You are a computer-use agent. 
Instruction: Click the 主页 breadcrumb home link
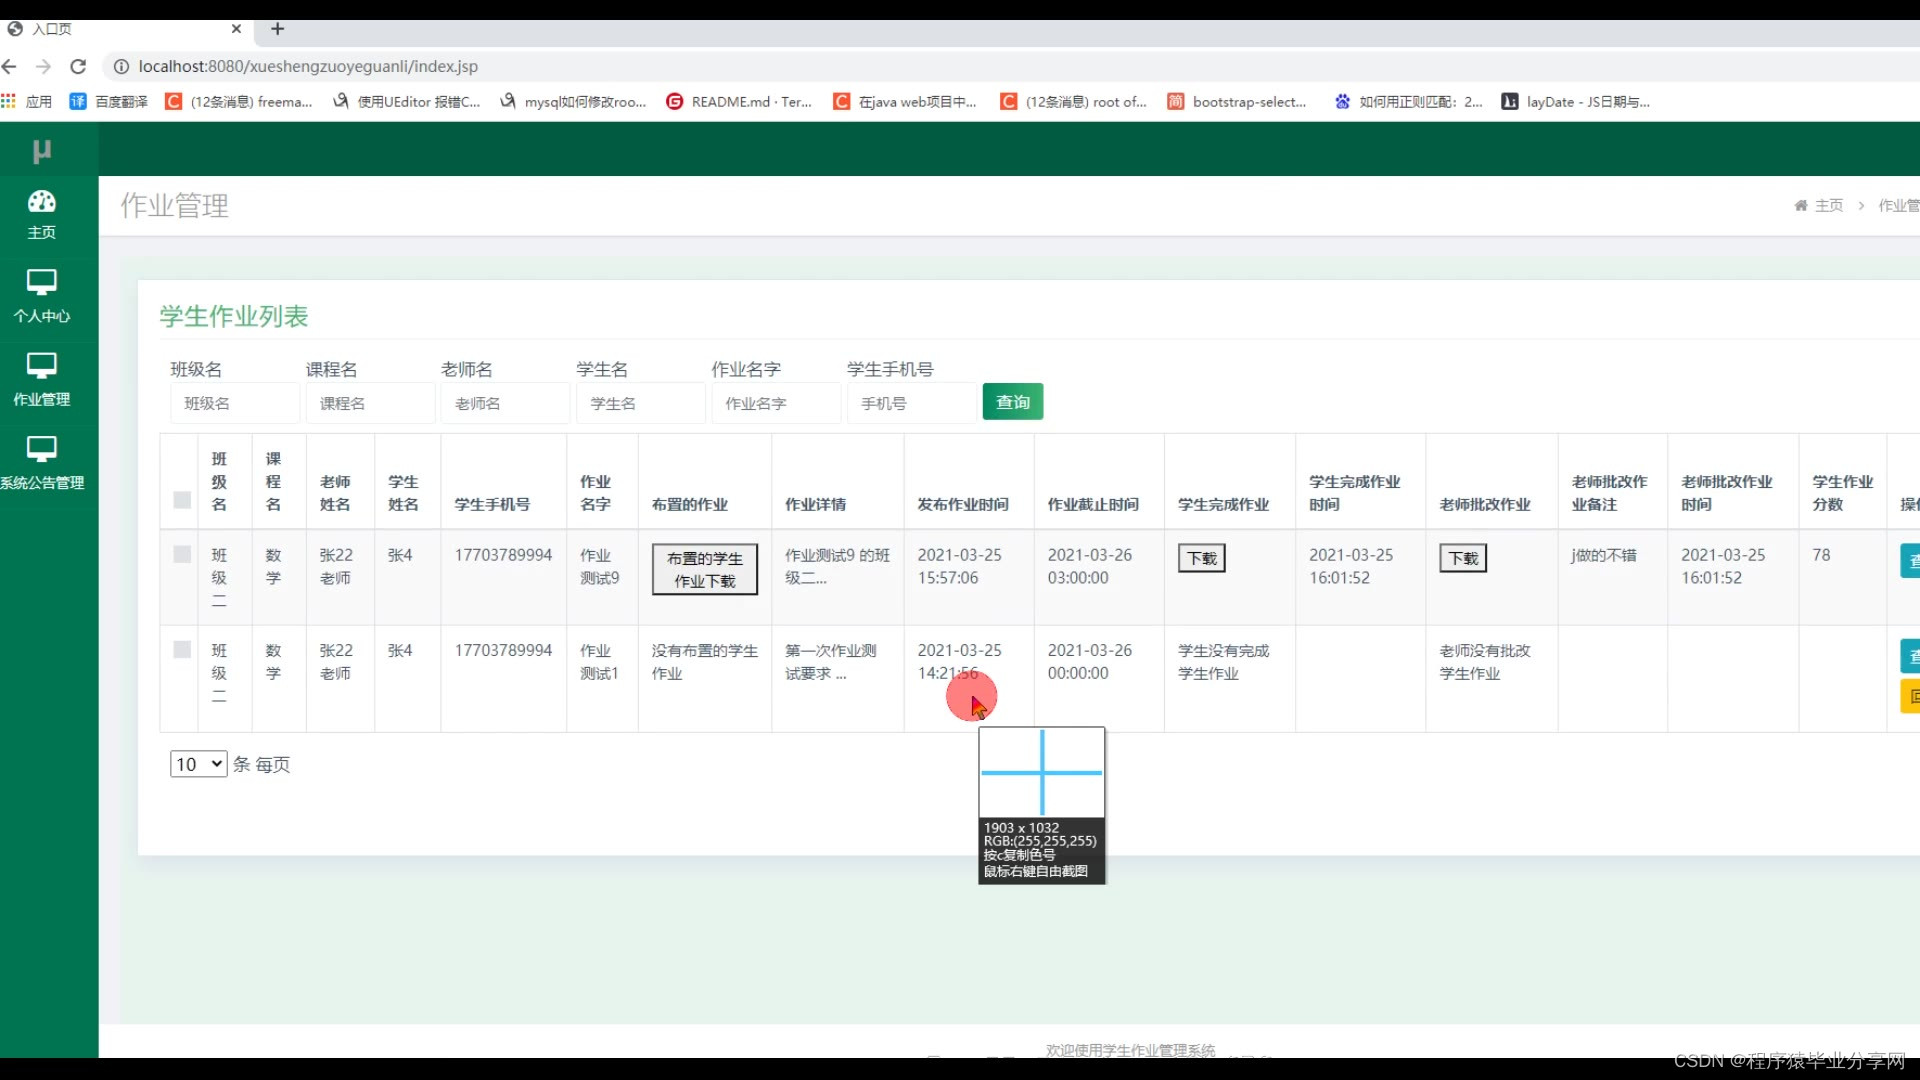click(1819, 205)
